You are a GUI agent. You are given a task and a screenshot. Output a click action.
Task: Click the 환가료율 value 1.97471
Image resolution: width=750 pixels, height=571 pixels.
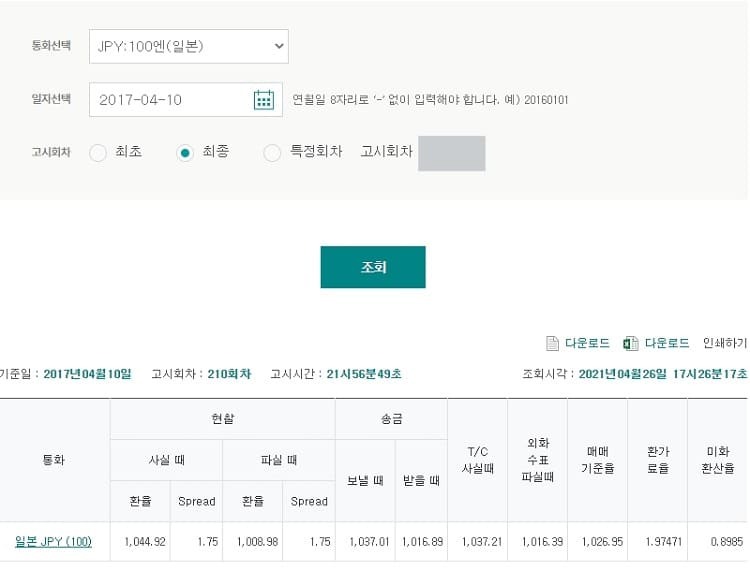[x=663, y=541]
